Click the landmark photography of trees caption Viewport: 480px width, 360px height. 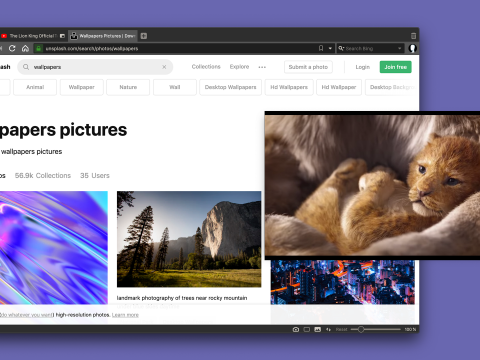[182, 298]
